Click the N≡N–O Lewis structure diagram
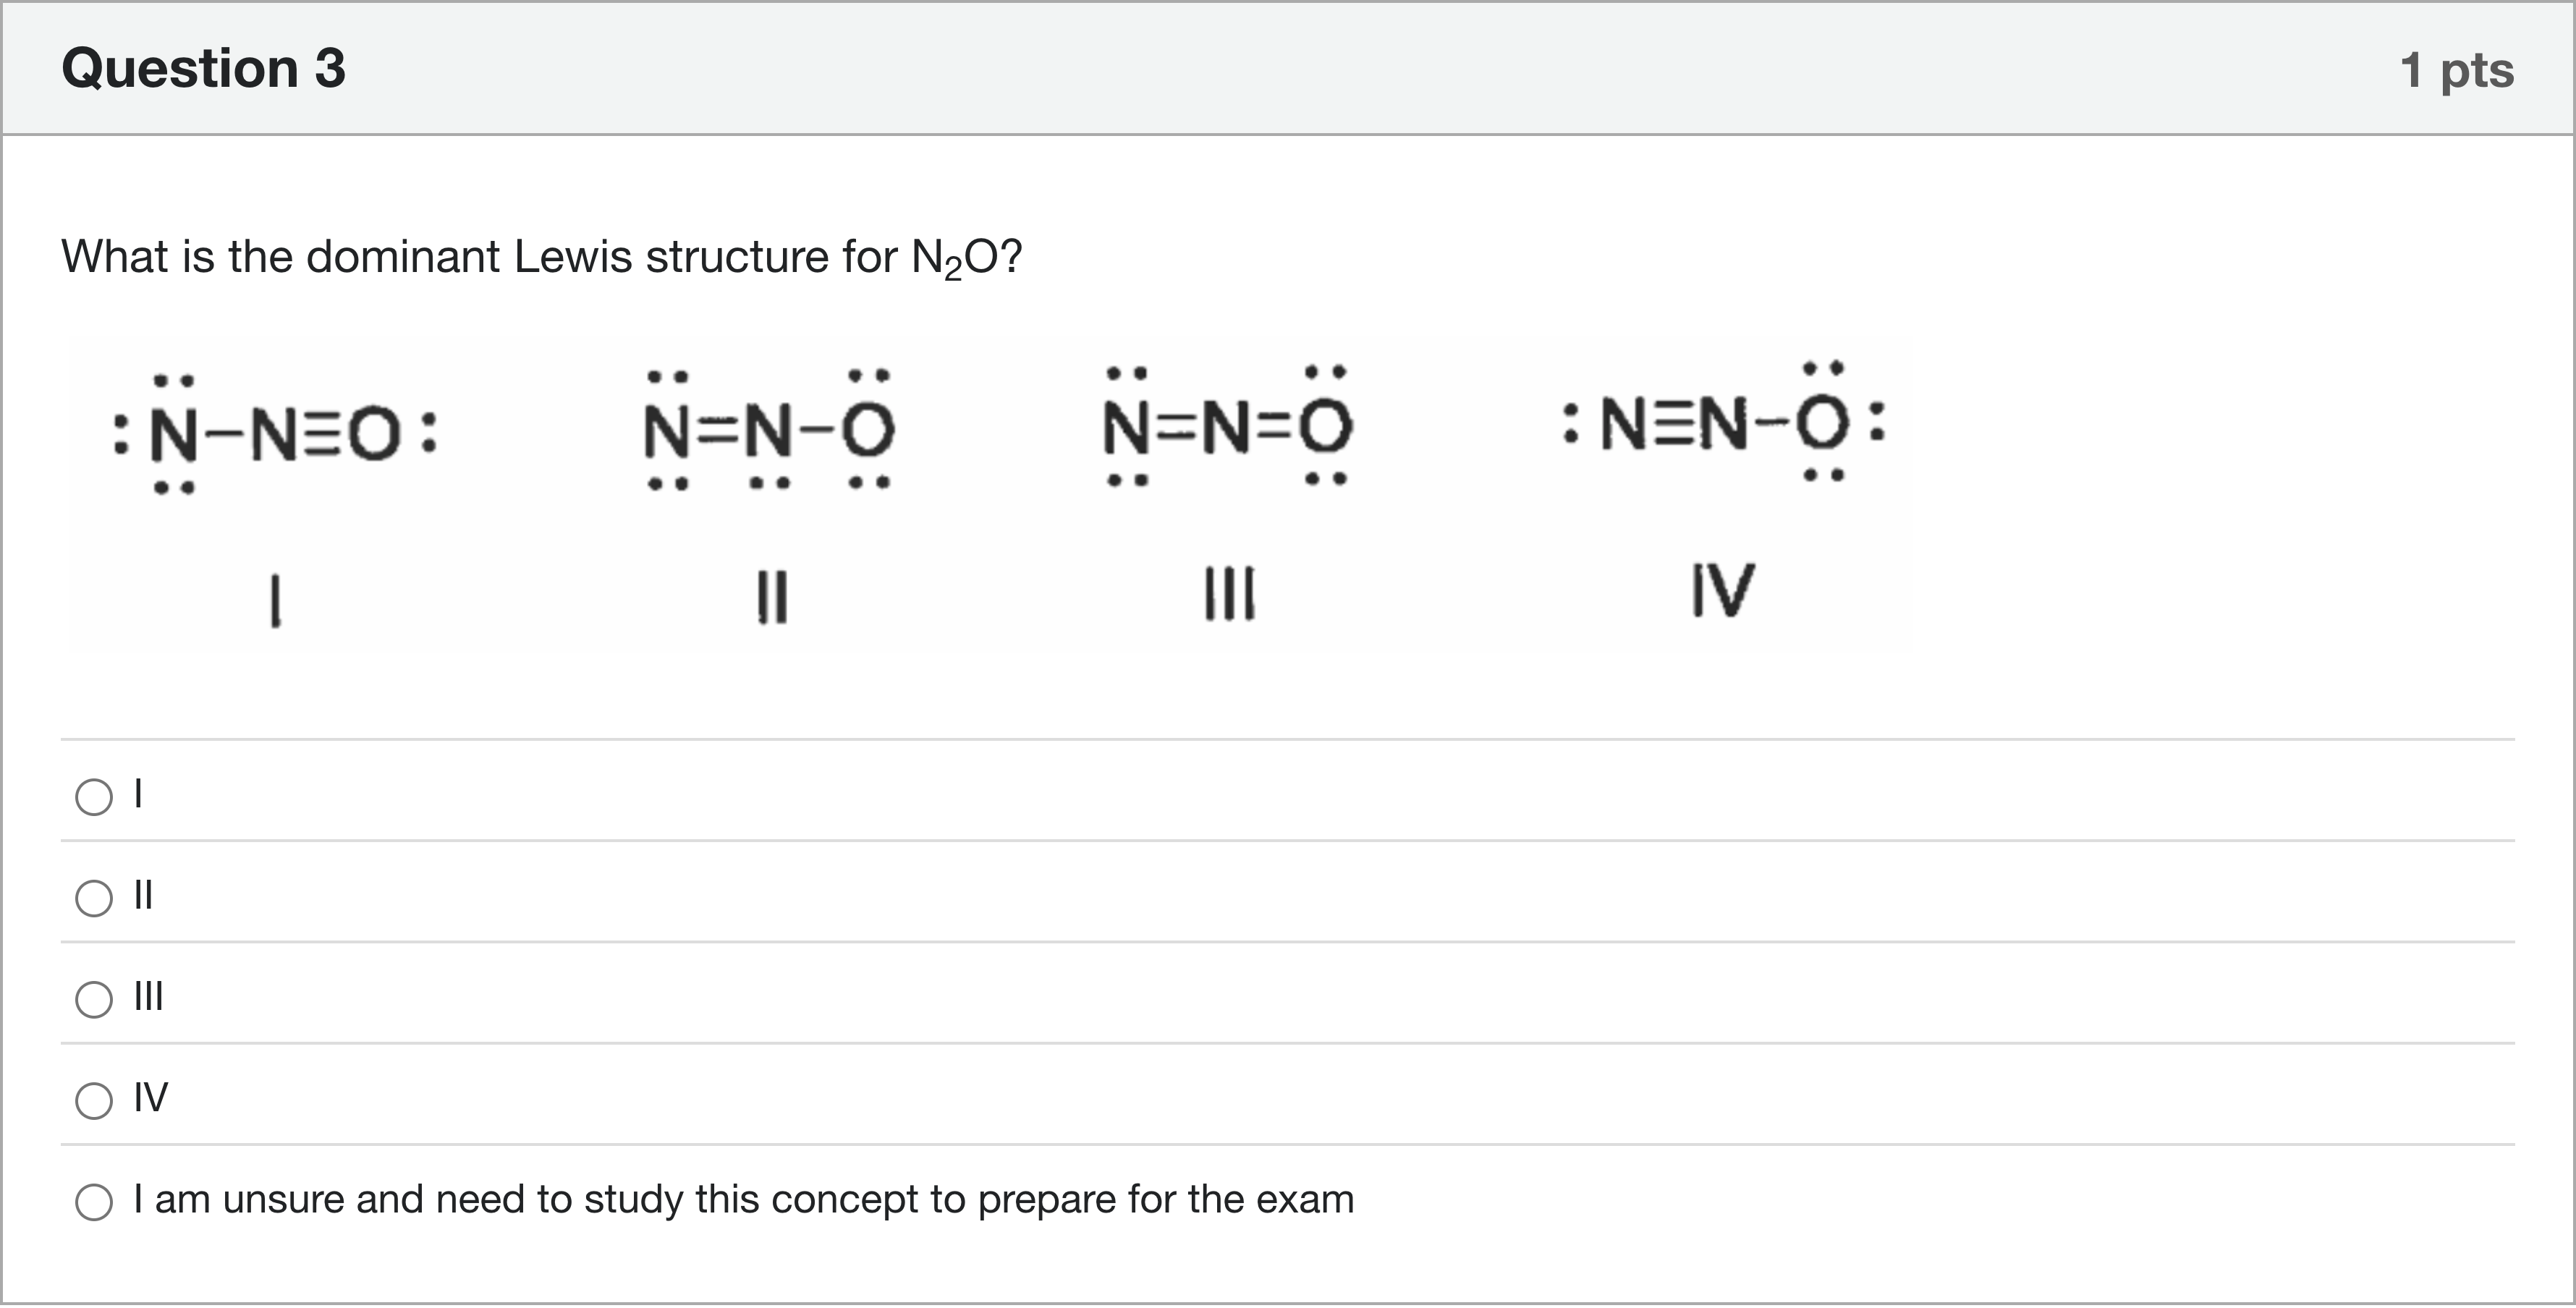Image resolution: width=2576 pixels, height=1308 pixels. (x=1722, y=423)
